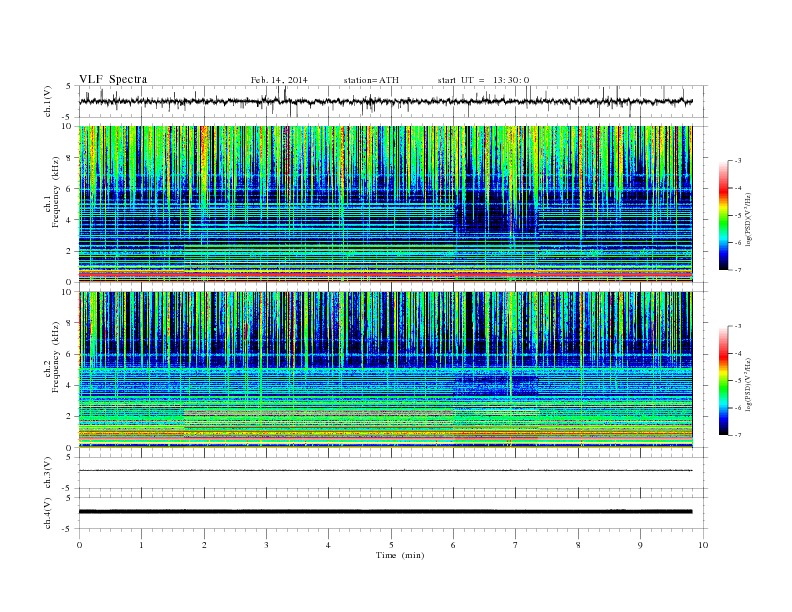Click the '-3' label on ch.1 colorbar
792x612 pixels.
[x=737, y=161]
